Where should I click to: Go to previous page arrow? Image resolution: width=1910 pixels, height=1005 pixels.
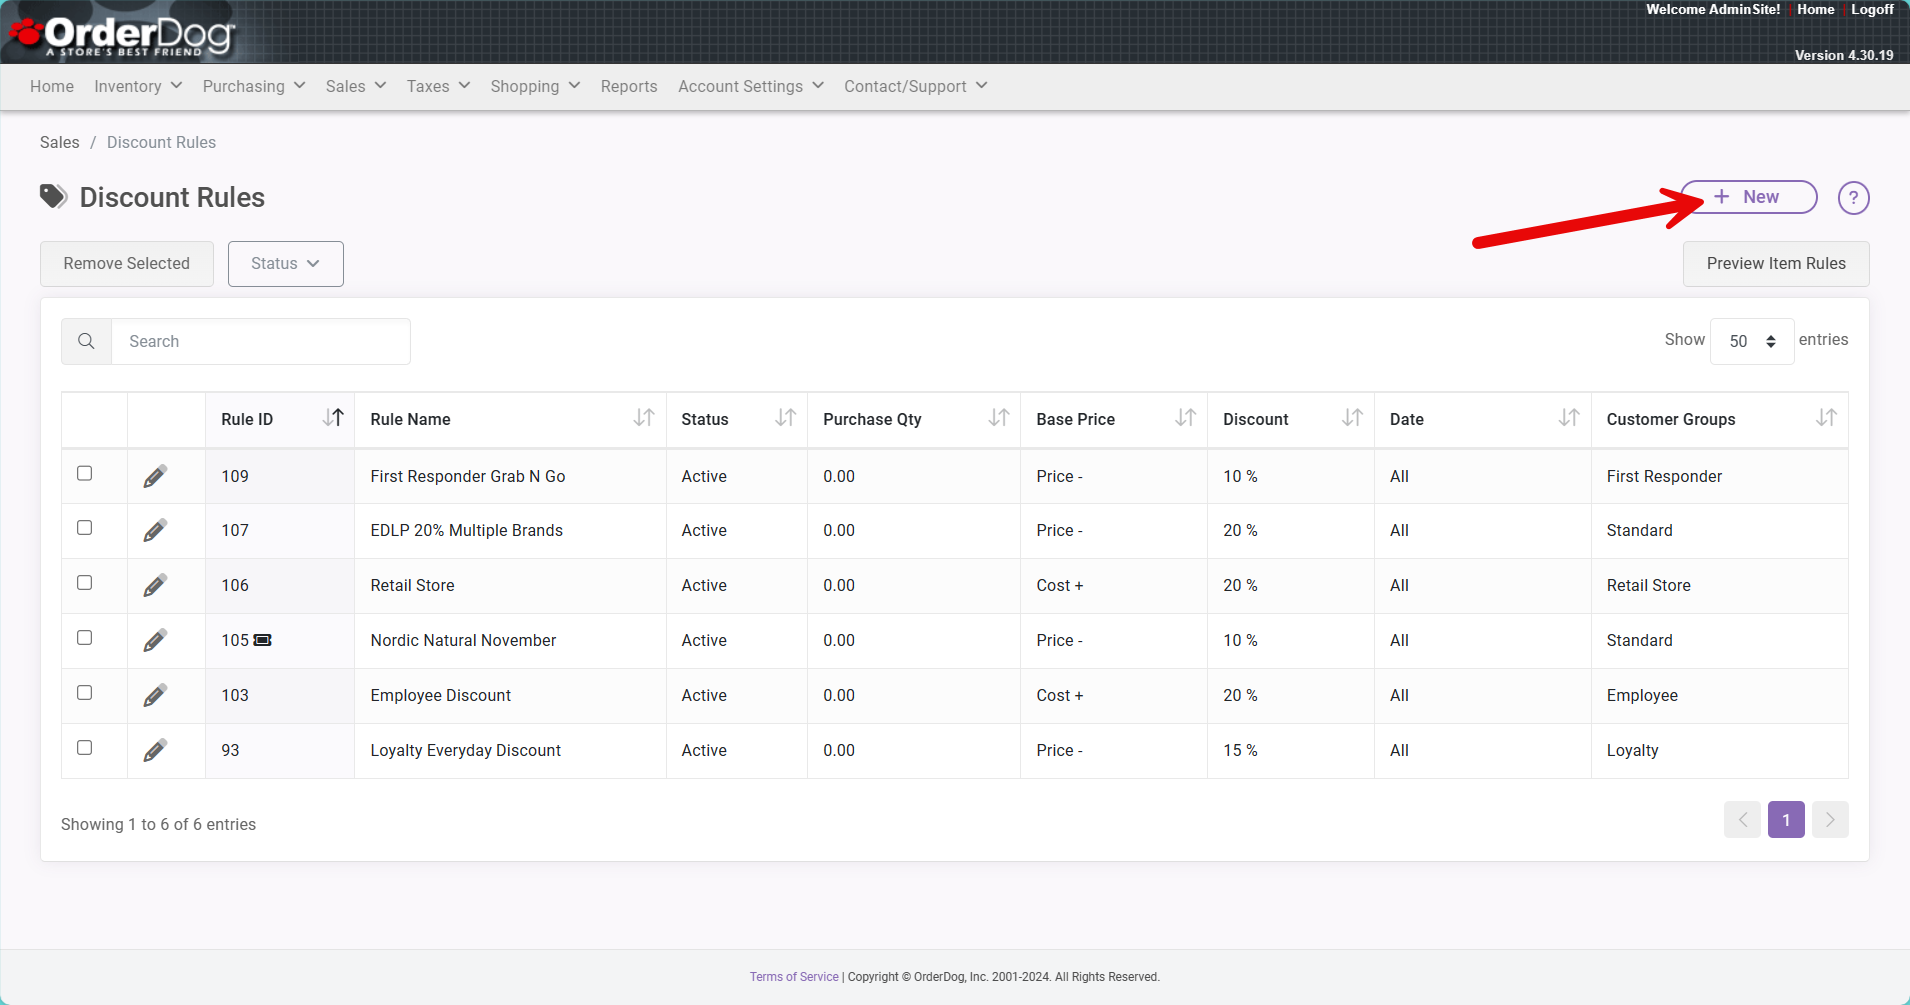point(1742,820)
